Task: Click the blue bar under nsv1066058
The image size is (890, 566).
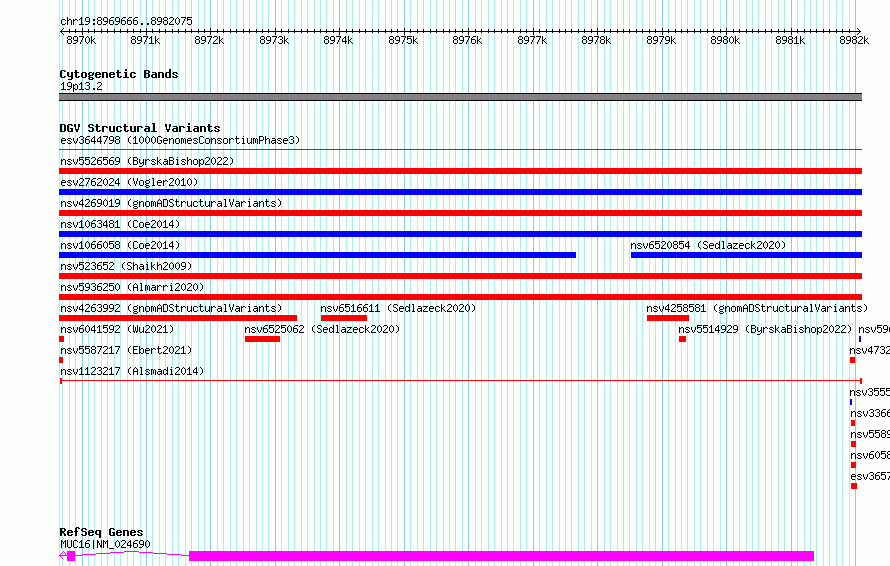Action: (317, 255)
